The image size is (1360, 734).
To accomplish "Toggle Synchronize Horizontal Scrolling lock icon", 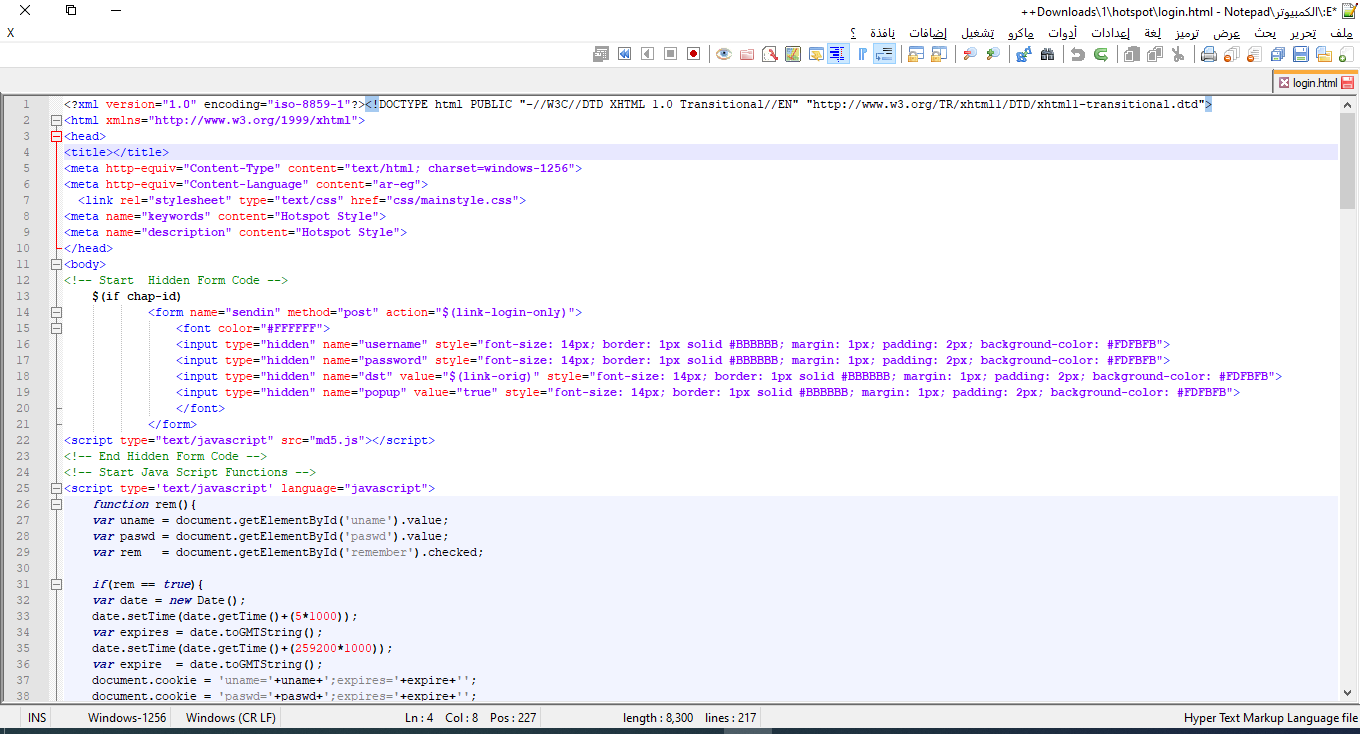I will pyautogui.click(x=914, y=54).
